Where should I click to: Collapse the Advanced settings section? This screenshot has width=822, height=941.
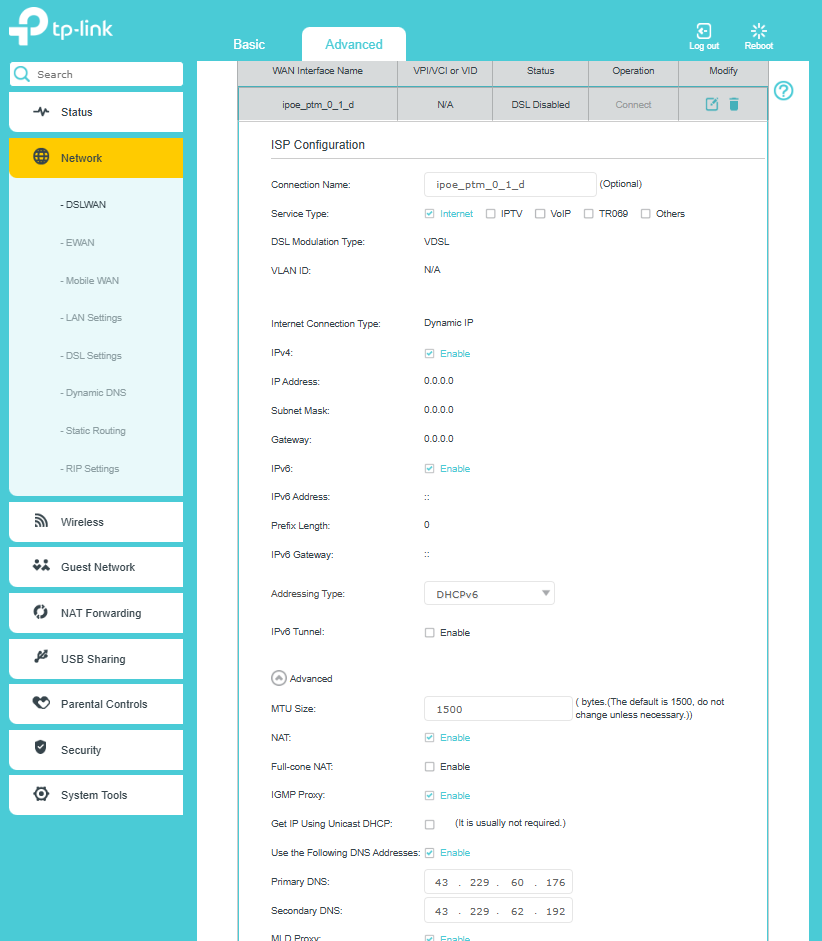pos(279,678)
